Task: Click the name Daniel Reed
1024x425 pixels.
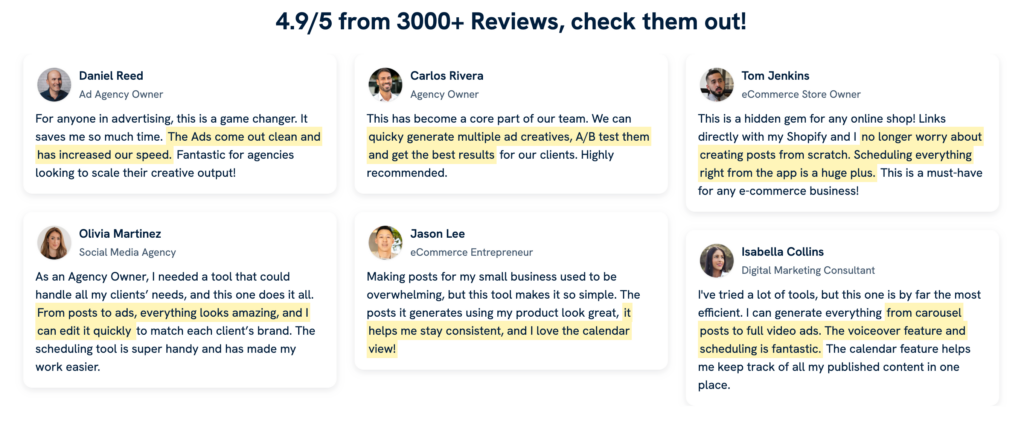Action: pos(111,76)
